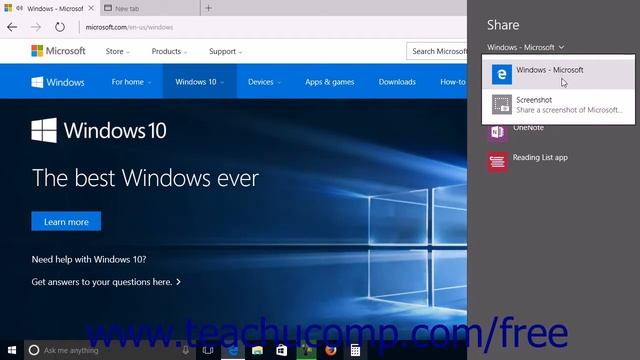The image size is (640, 360).
Task: Click the Search Microsoft field
Action: (x=437, y=51)
